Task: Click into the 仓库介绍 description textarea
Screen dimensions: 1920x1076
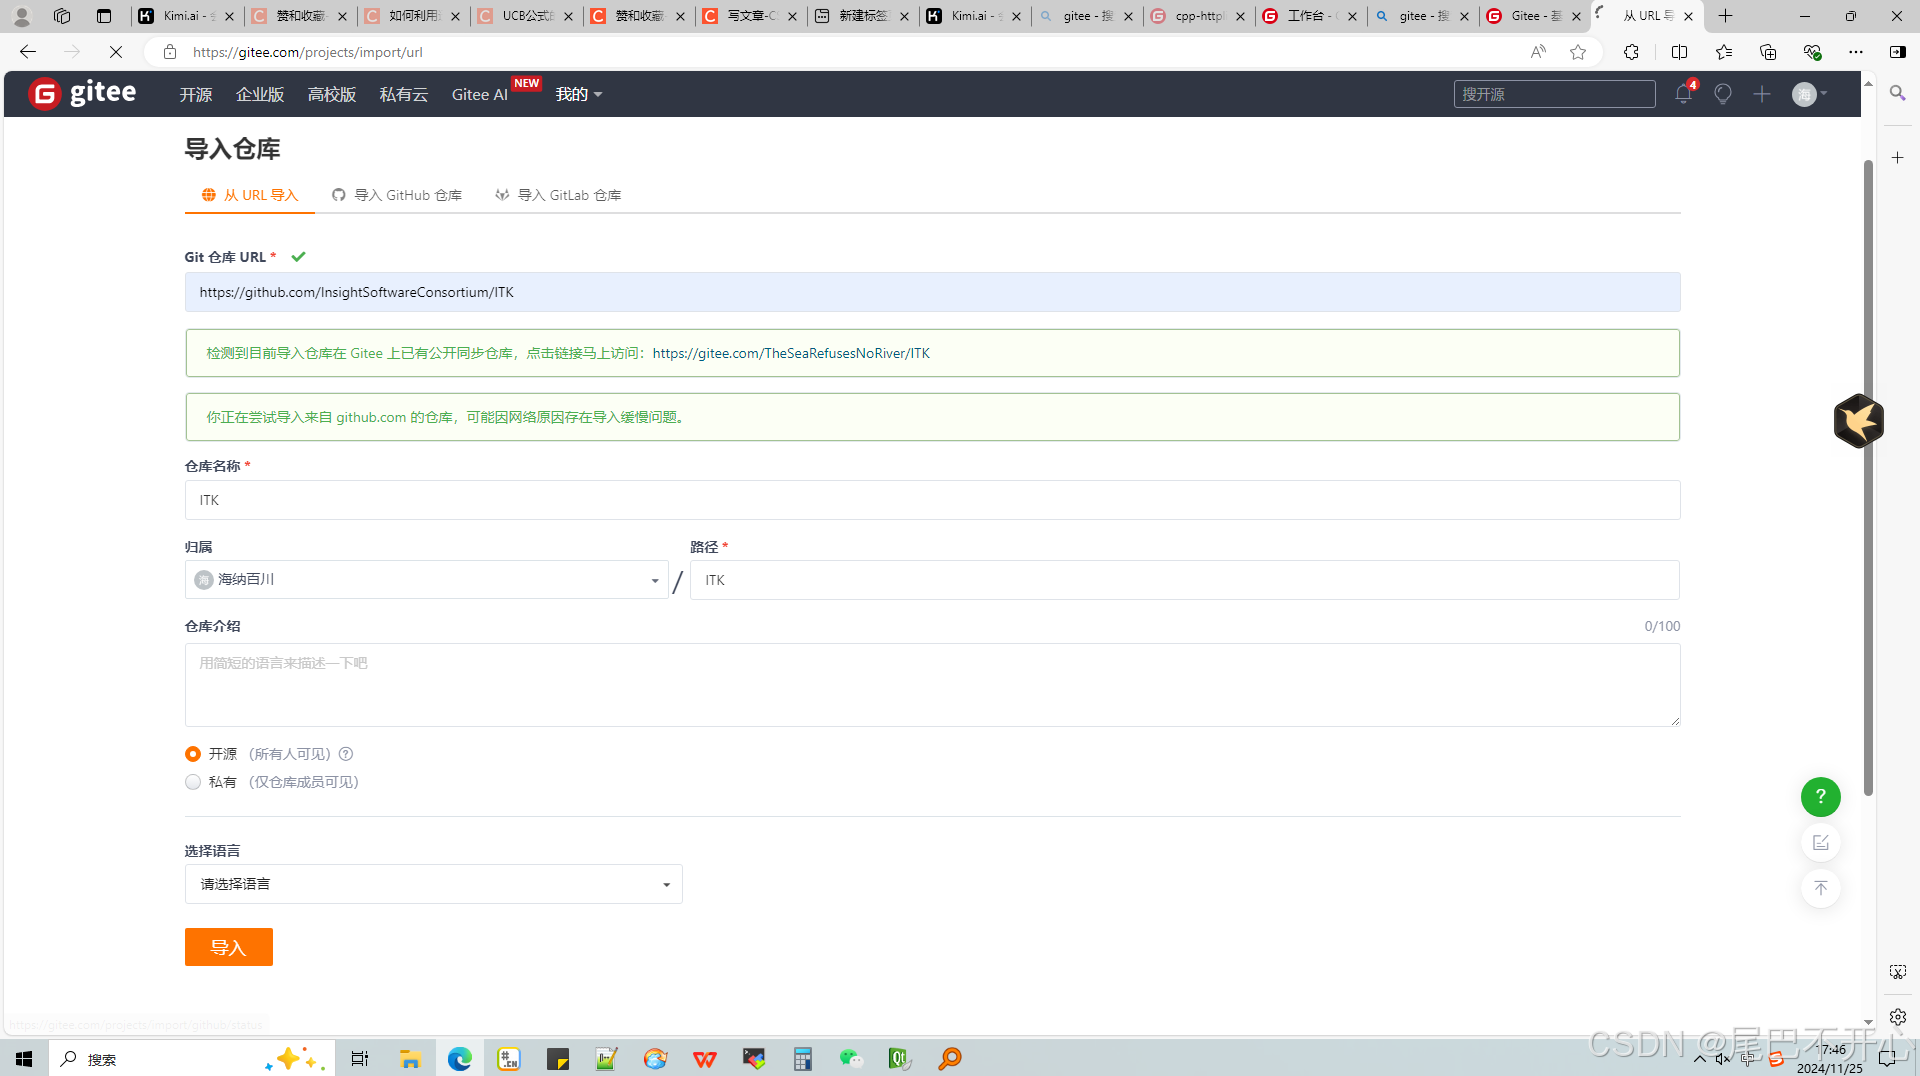Action: click(932, 685)
